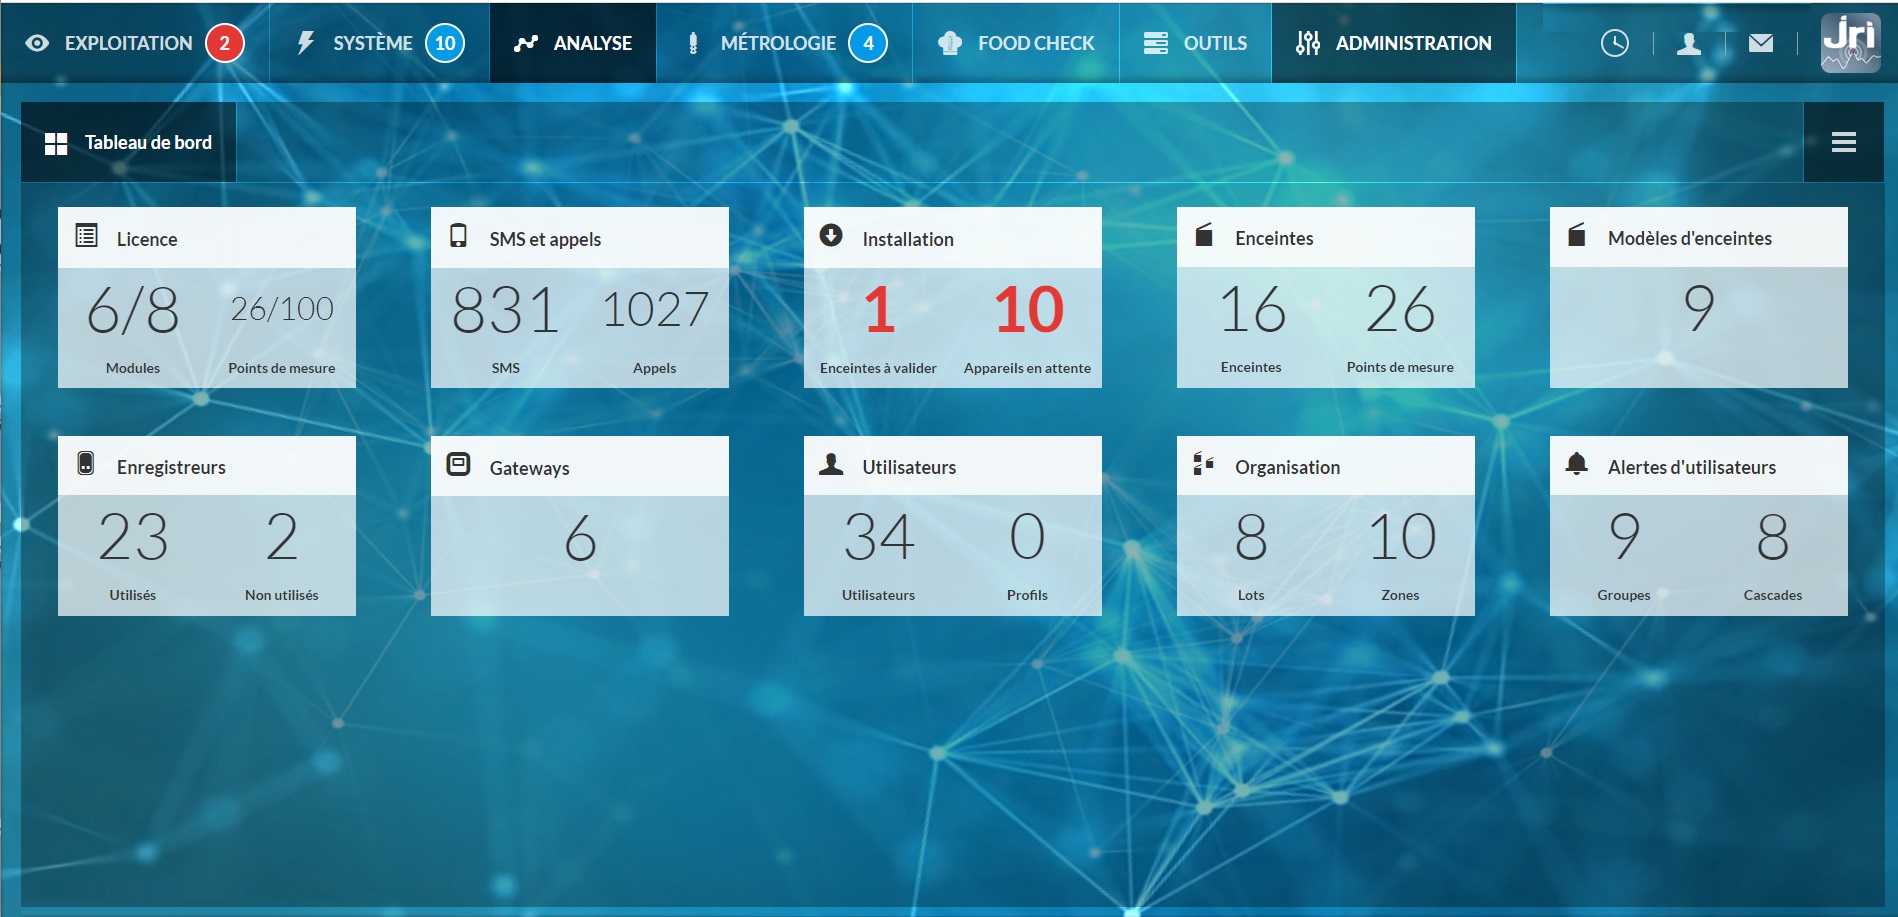Open the hamburger menu on the dashboard bar
This screenshot has height=917, width=1898.
(x=1844, y=142)
